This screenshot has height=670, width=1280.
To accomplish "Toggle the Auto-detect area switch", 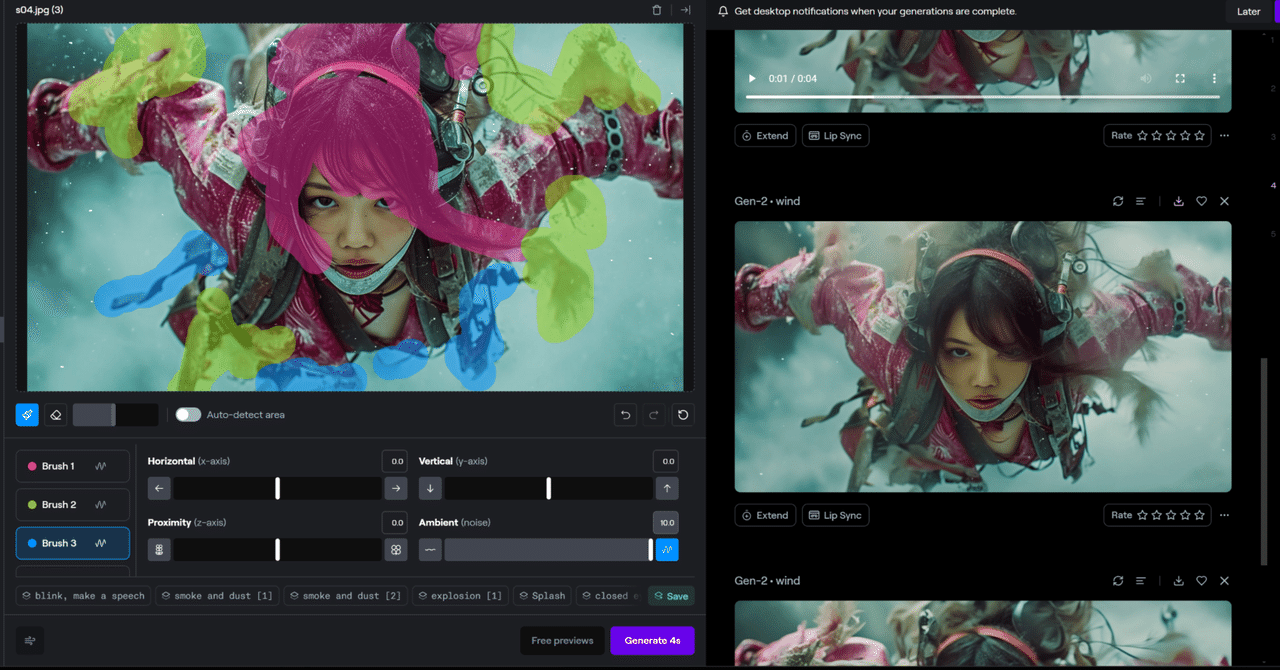I will [x=188, y=415].
